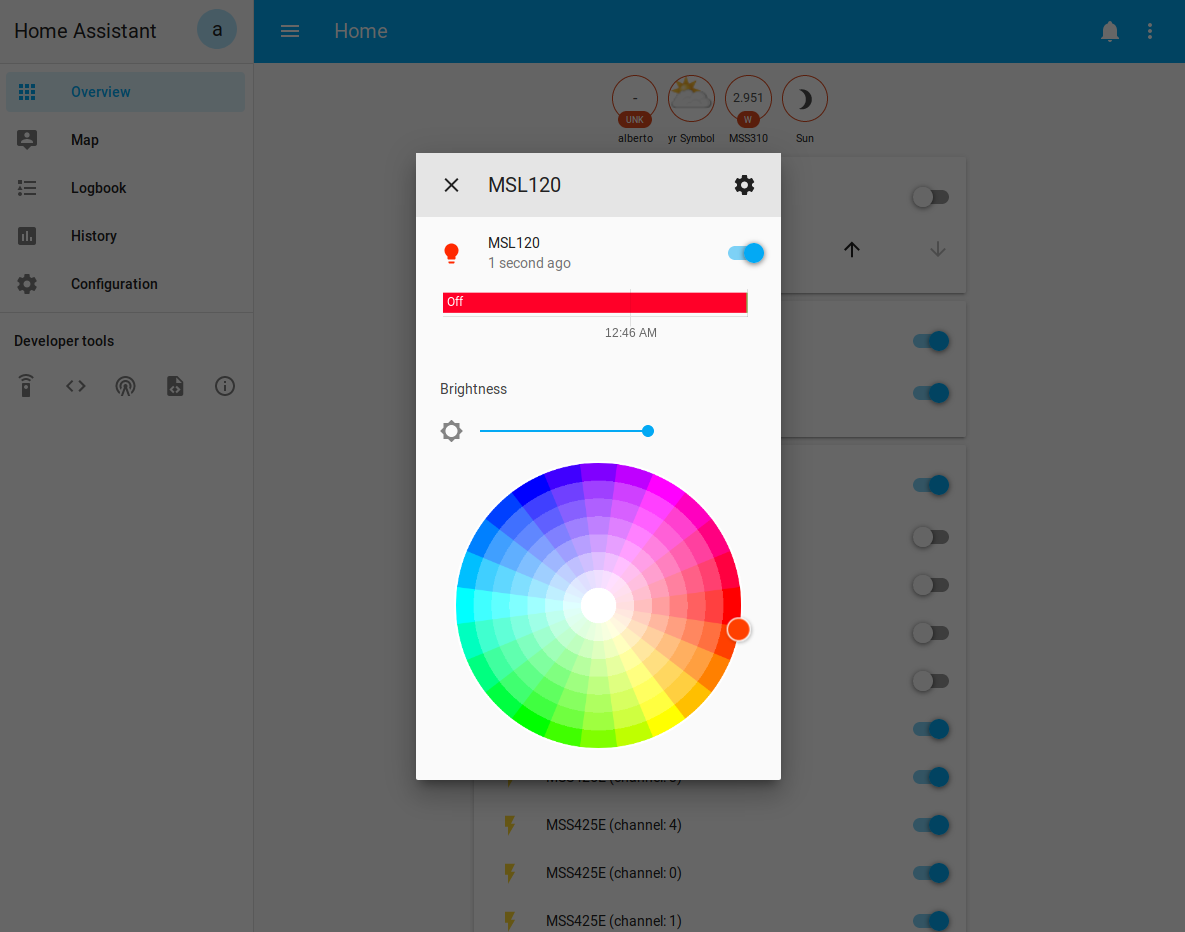
Task: Toggle the MSL120 light switch off
Action: (746, 253)
